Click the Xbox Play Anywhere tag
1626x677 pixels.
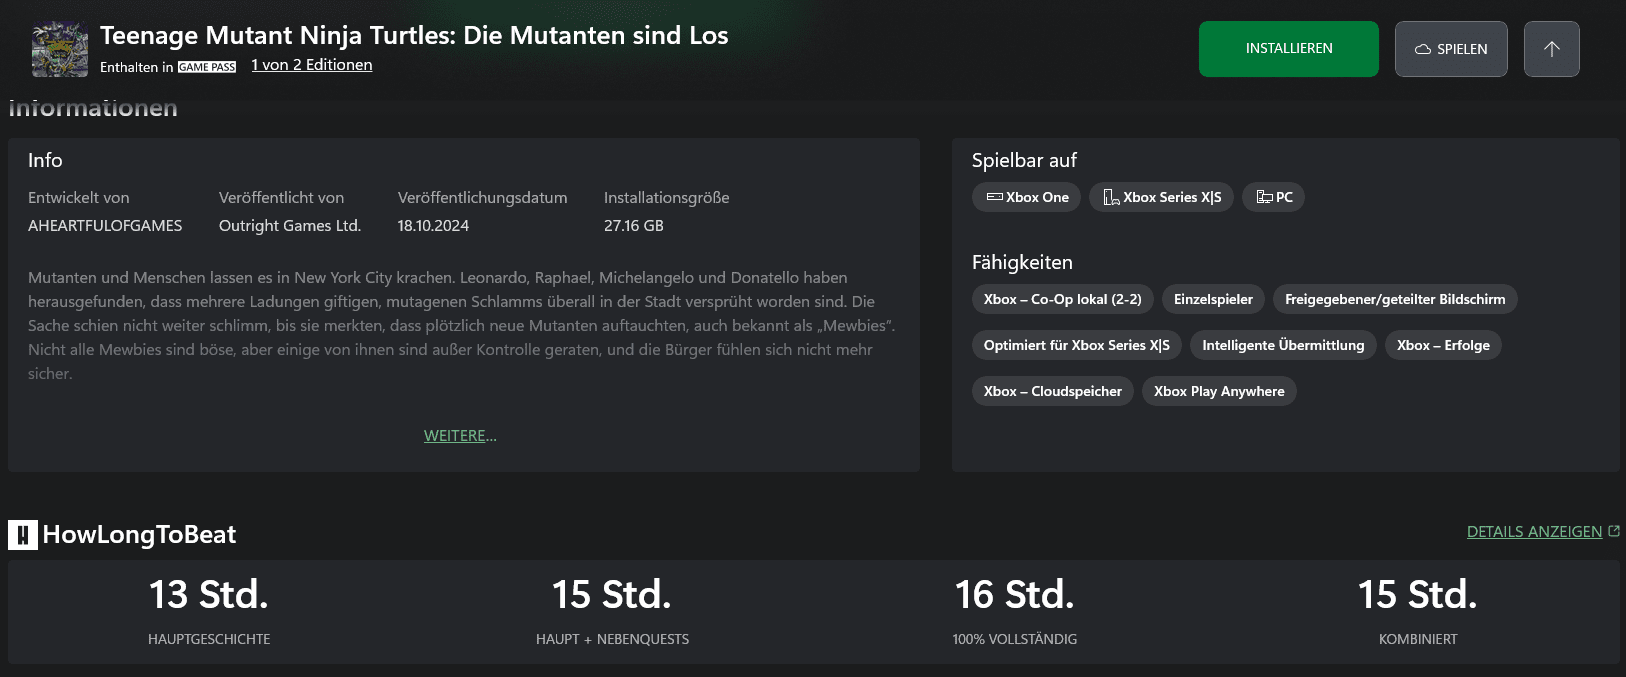(x=1219, y=391)
